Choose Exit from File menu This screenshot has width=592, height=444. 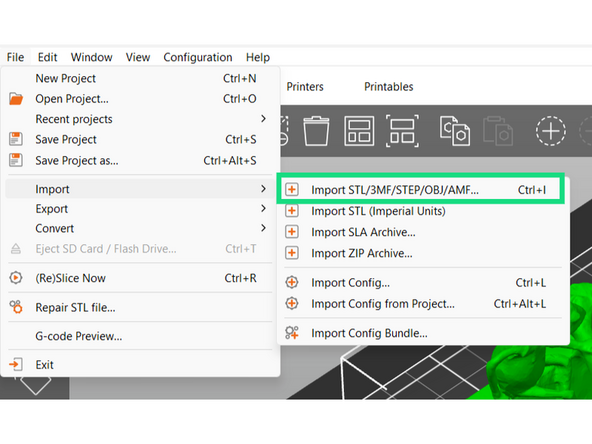coord(140,365)
